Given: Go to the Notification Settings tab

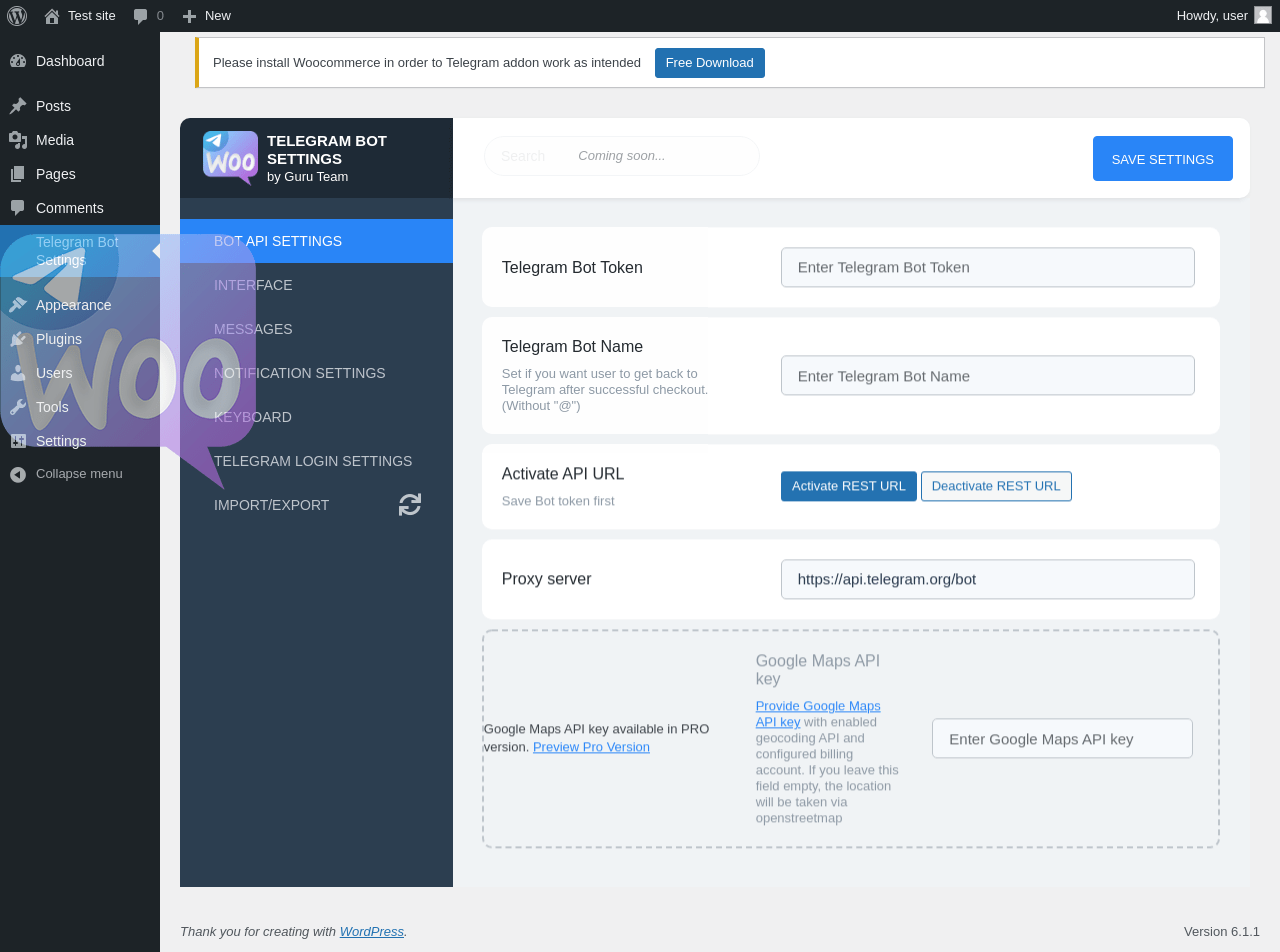Looking at the screenshot, I should coord(316,373).
